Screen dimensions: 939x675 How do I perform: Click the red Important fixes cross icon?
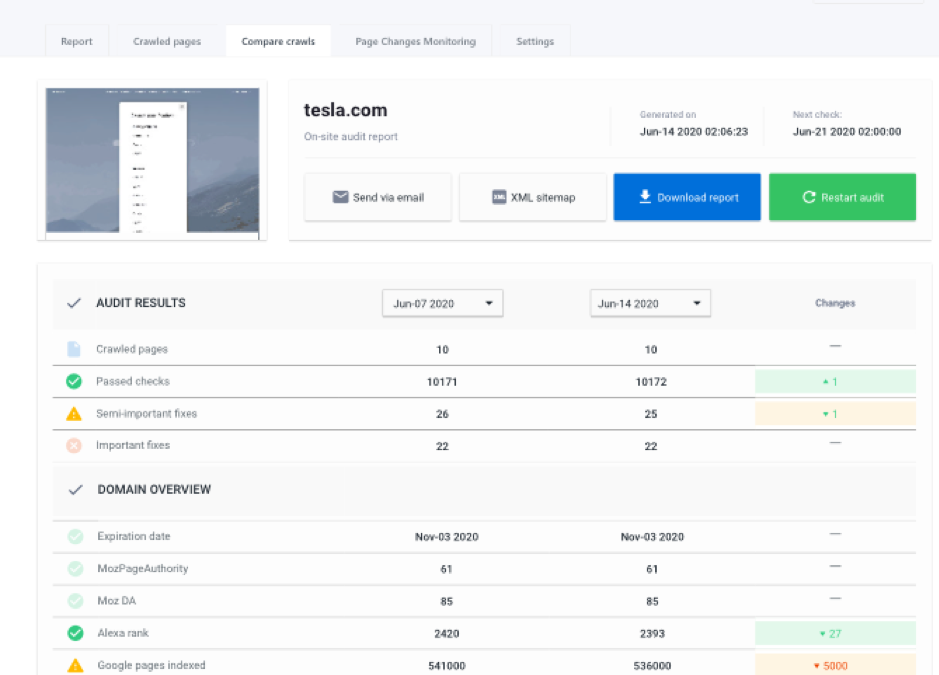pos(74,445)
